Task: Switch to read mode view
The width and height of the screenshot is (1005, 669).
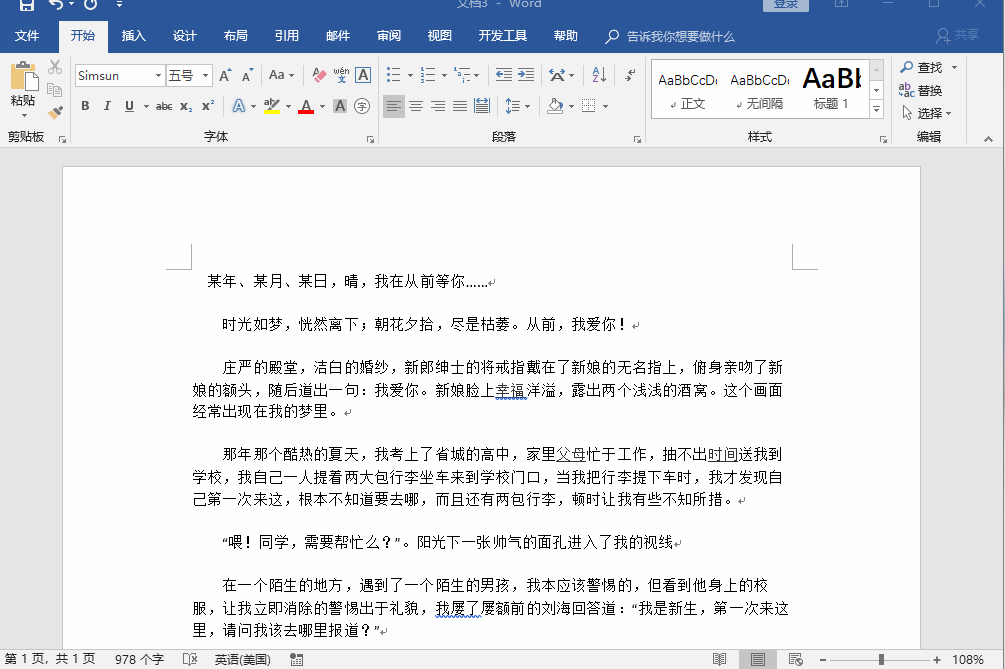Action: tap(720, 659)
